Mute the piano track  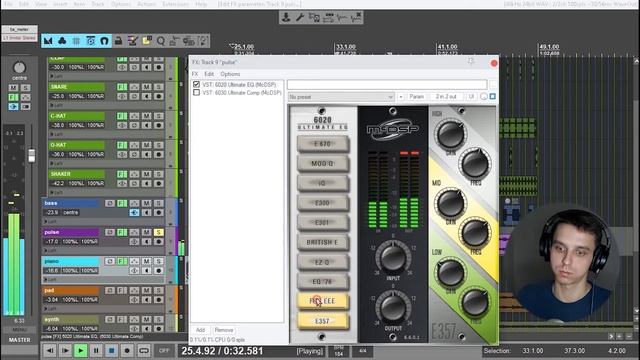(146, 261)
